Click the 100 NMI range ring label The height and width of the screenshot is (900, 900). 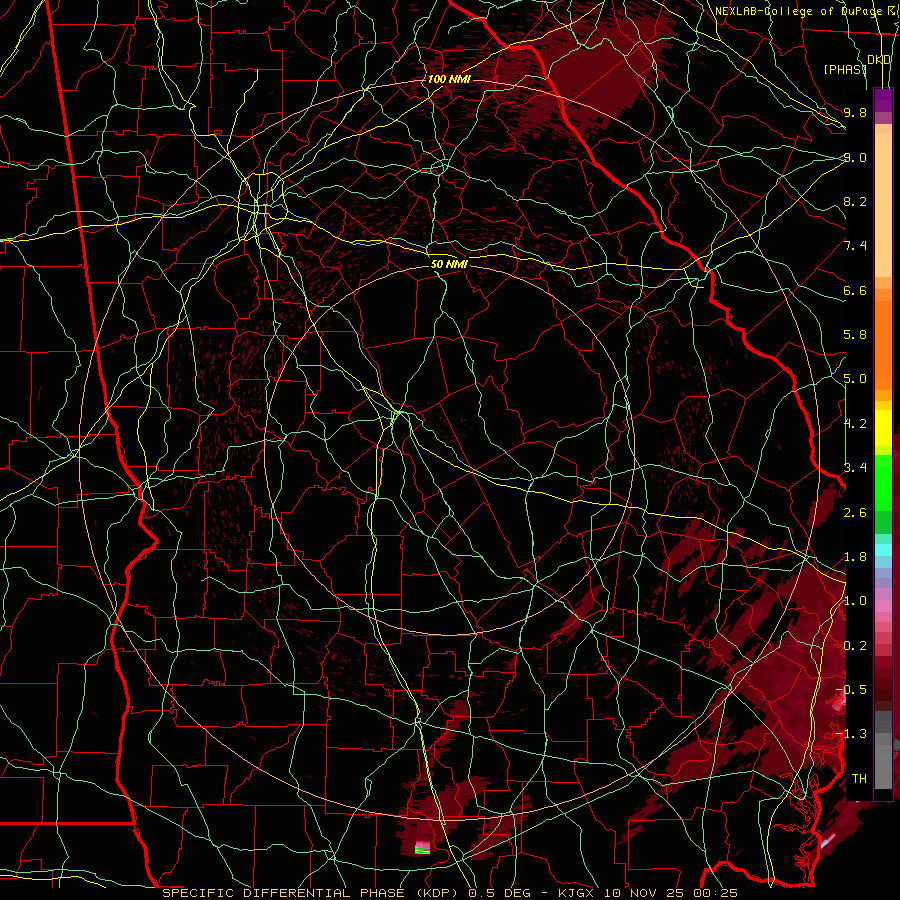[x=449, y=79]
